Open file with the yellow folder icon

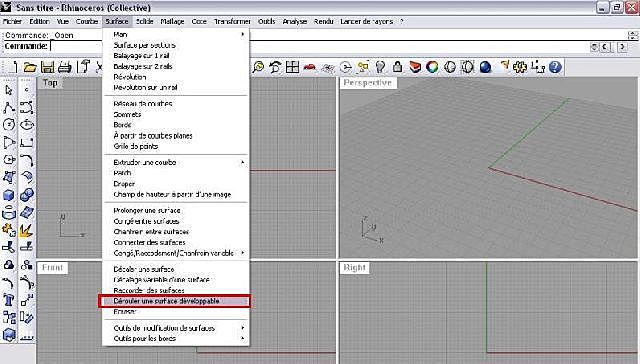[x=30, y=67]
